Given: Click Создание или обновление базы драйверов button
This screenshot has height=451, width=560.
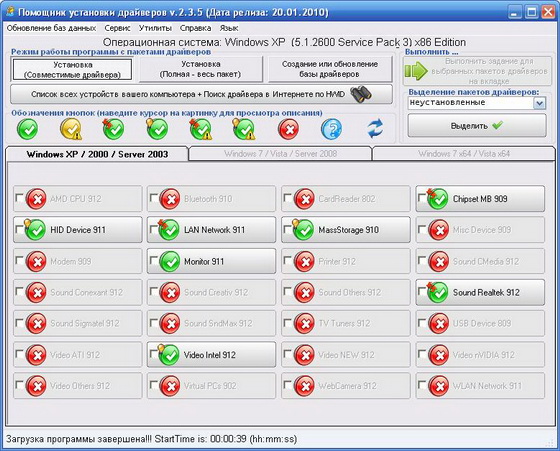Looking at the screenshot, I should pos(330,69).
